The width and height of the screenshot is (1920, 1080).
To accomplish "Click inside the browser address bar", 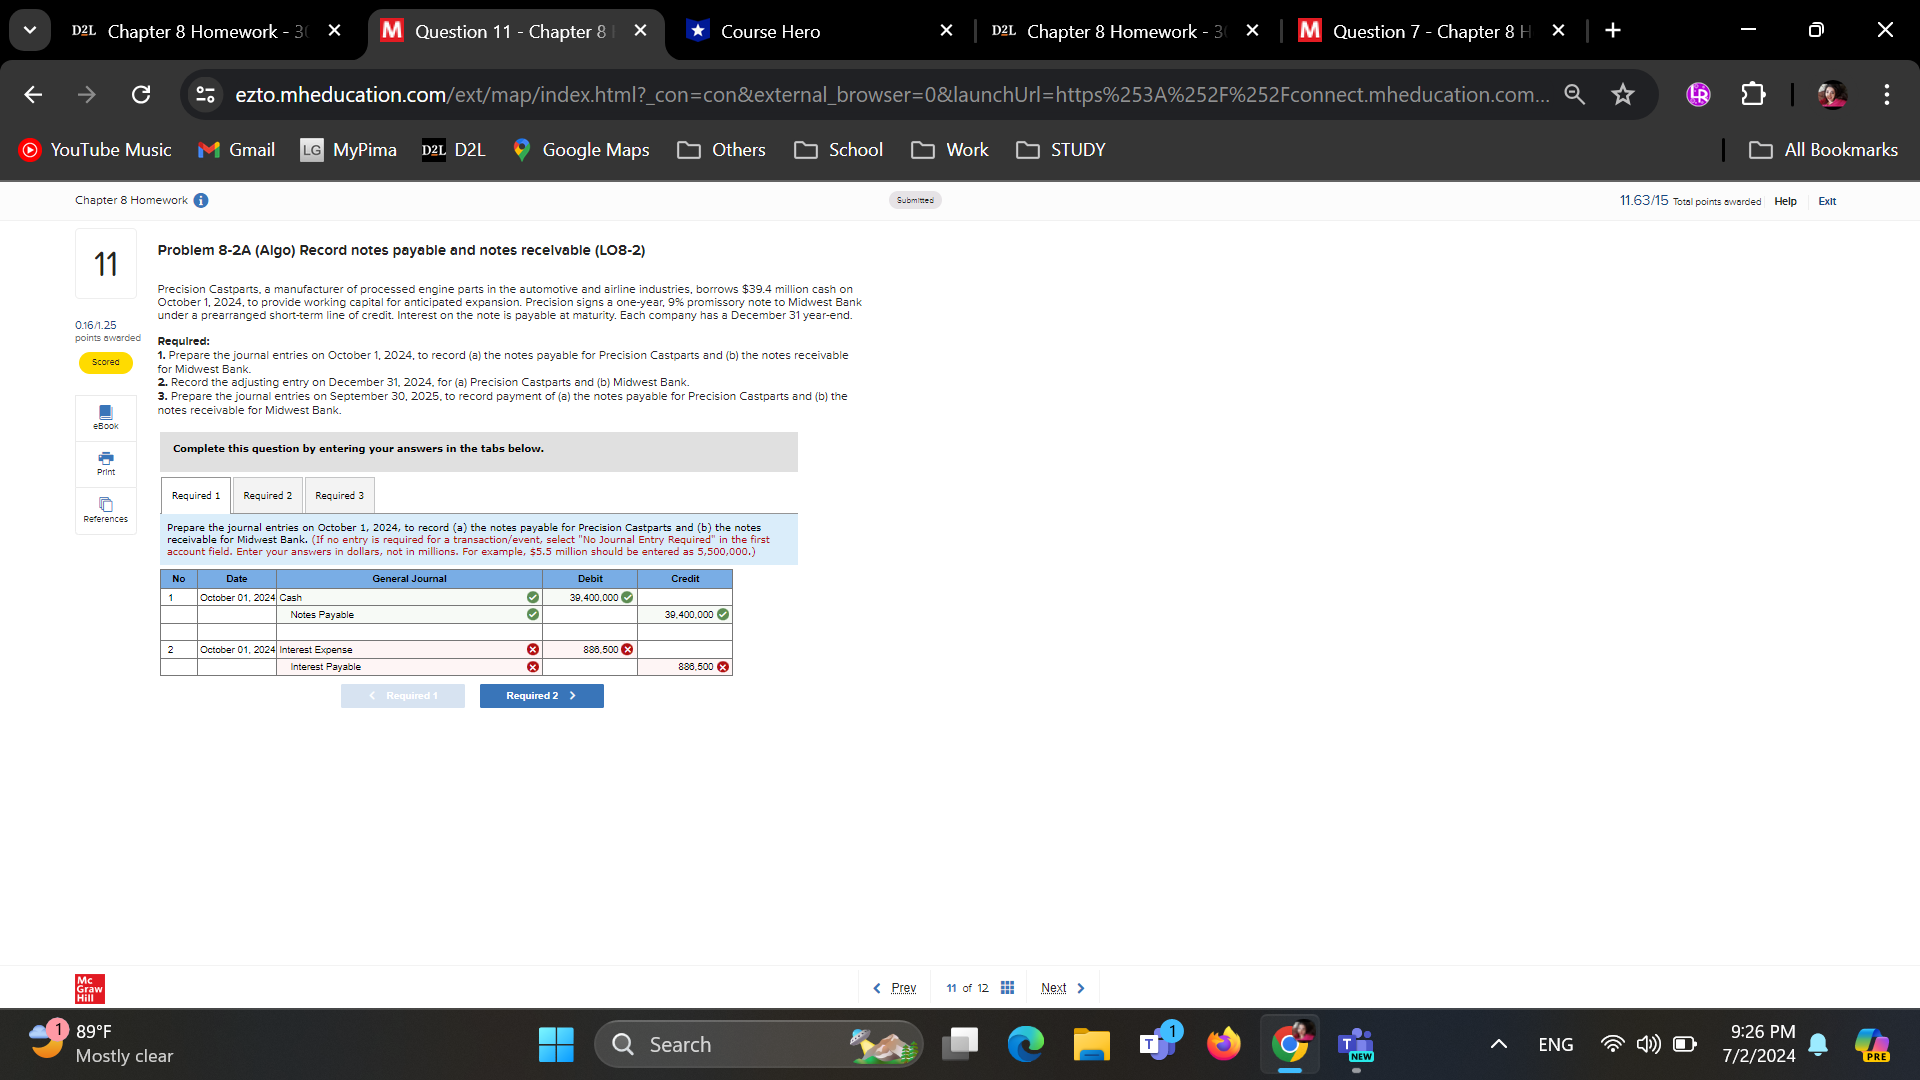I will [x=800, y=94].
